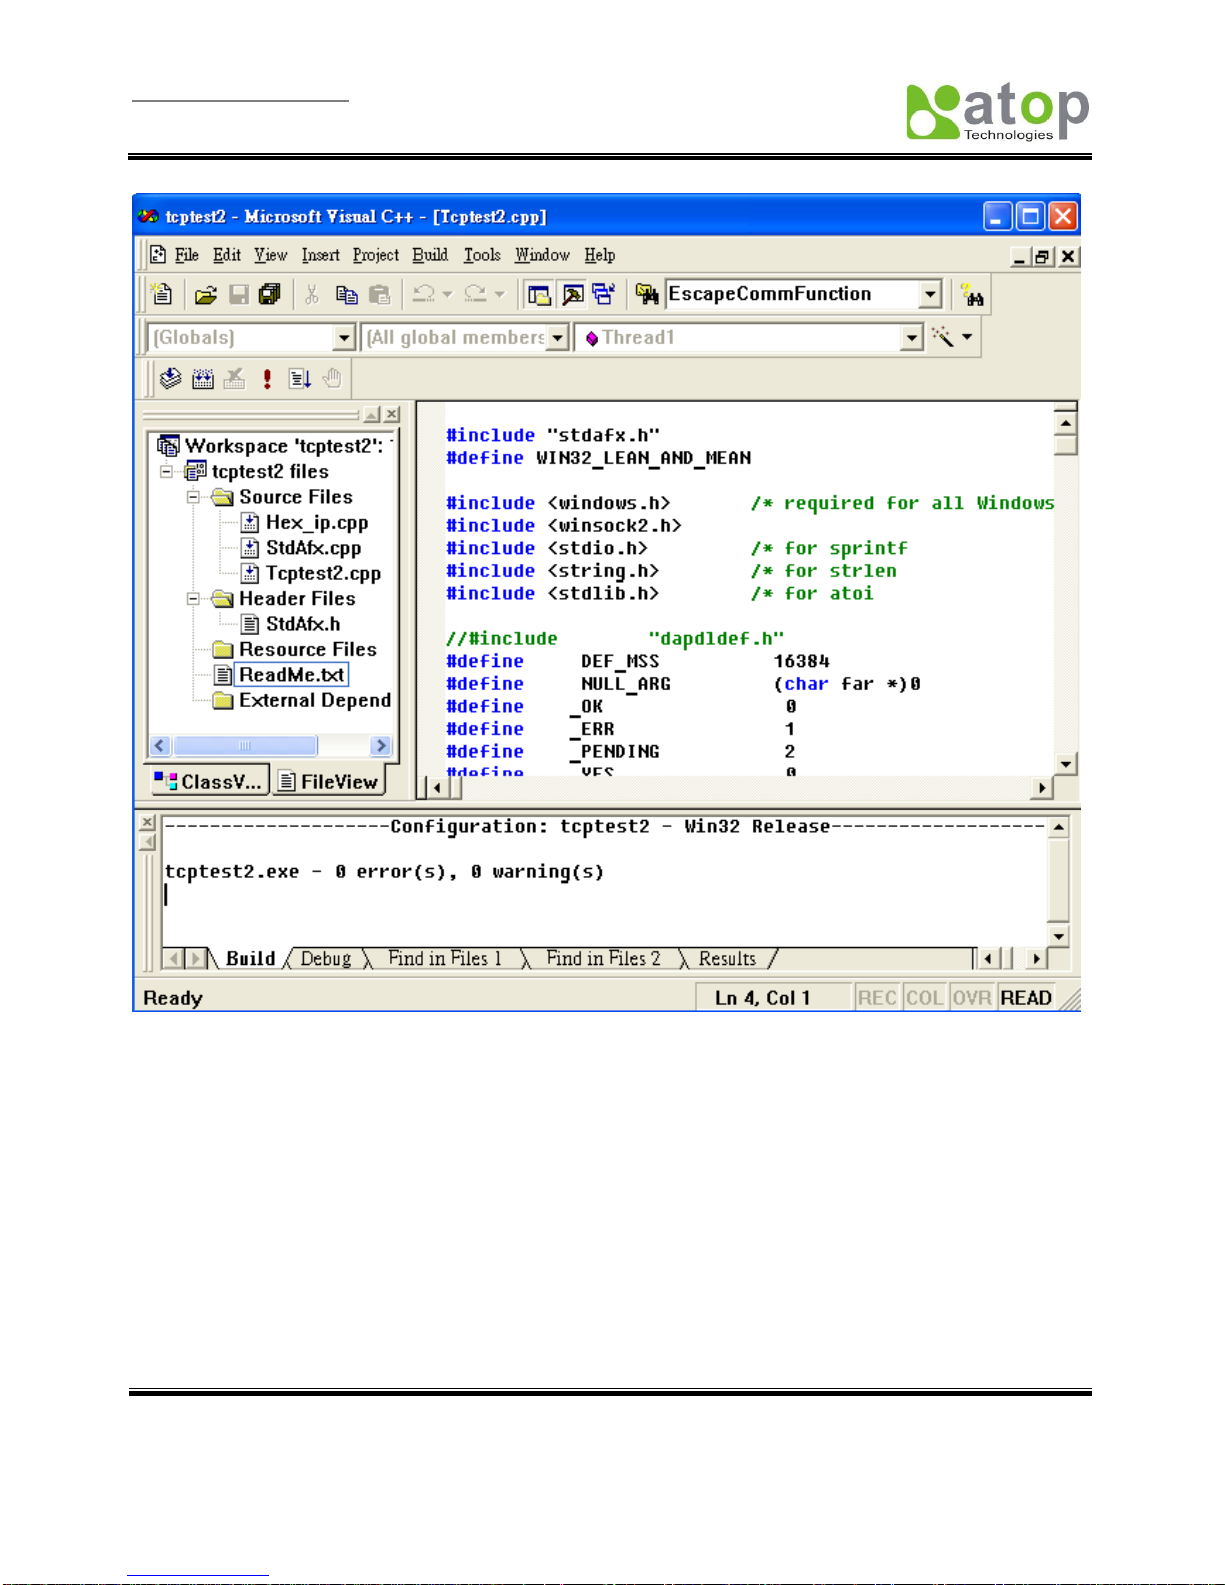
Task: Save the file with the floppy icon
Action: 239,294
